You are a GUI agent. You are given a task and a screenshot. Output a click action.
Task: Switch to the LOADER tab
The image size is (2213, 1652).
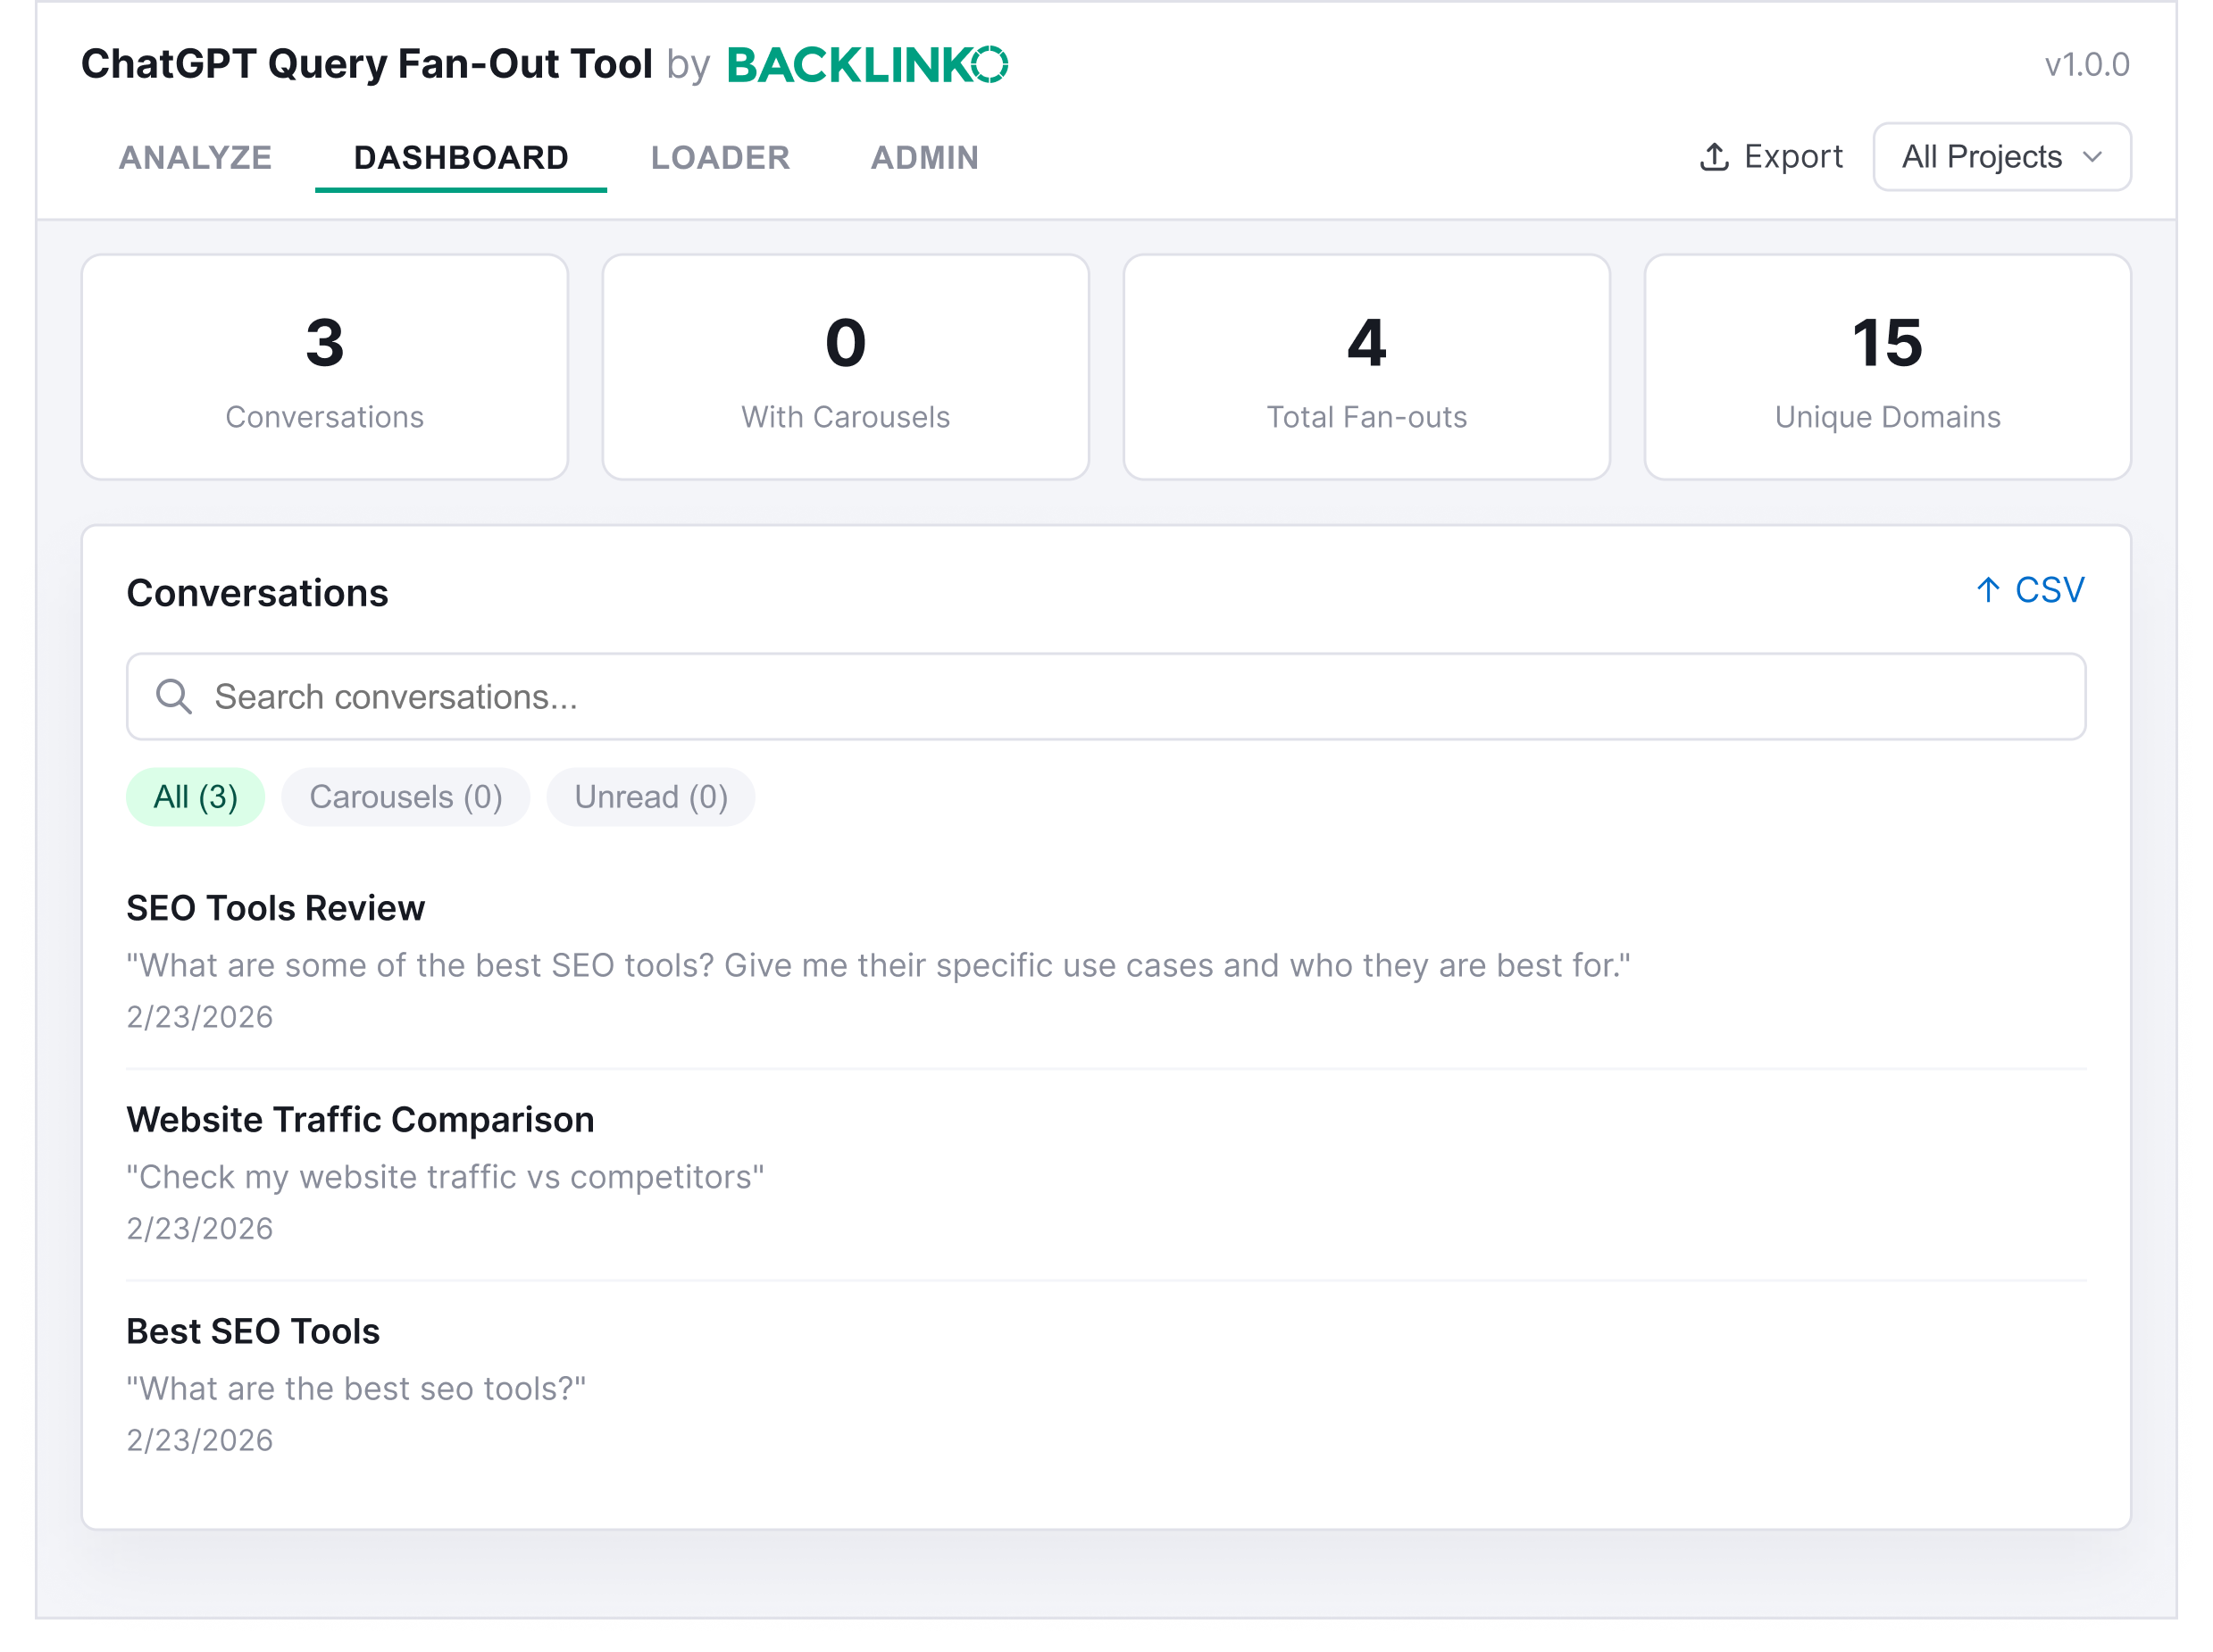coord(720,157)
